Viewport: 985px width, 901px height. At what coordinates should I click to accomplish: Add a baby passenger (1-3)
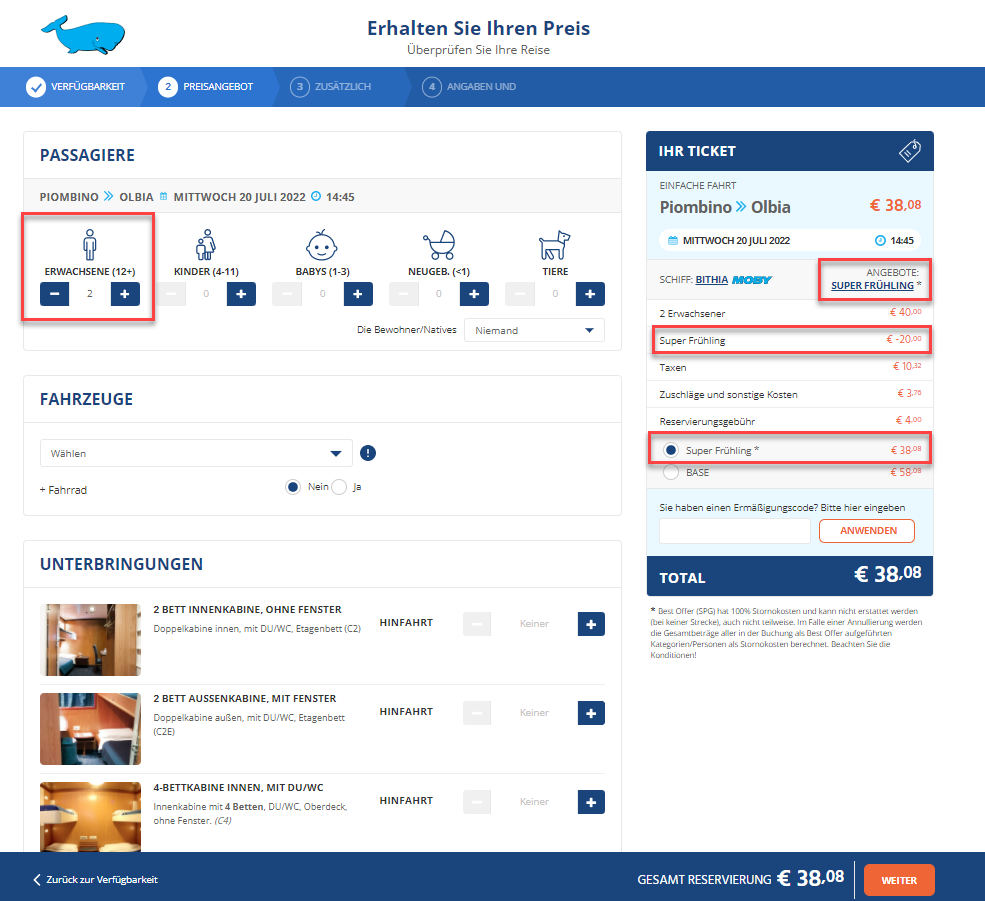[x=358, y=294]
